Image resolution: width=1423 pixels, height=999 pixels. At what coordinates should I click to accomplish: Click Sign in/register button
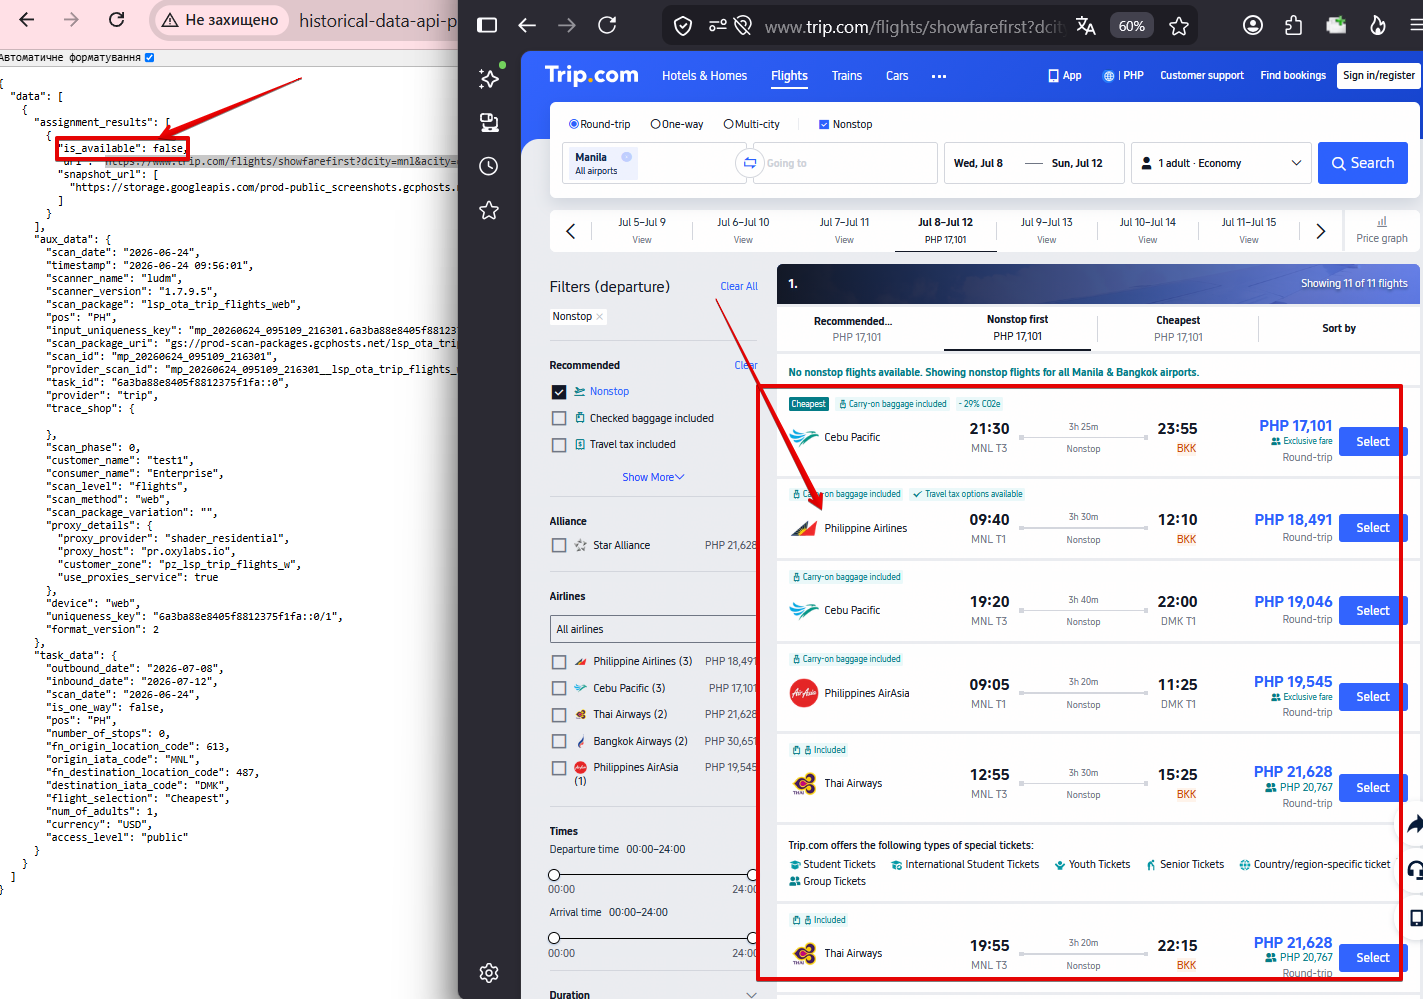pyautogui.click(x=1379, y=76)
